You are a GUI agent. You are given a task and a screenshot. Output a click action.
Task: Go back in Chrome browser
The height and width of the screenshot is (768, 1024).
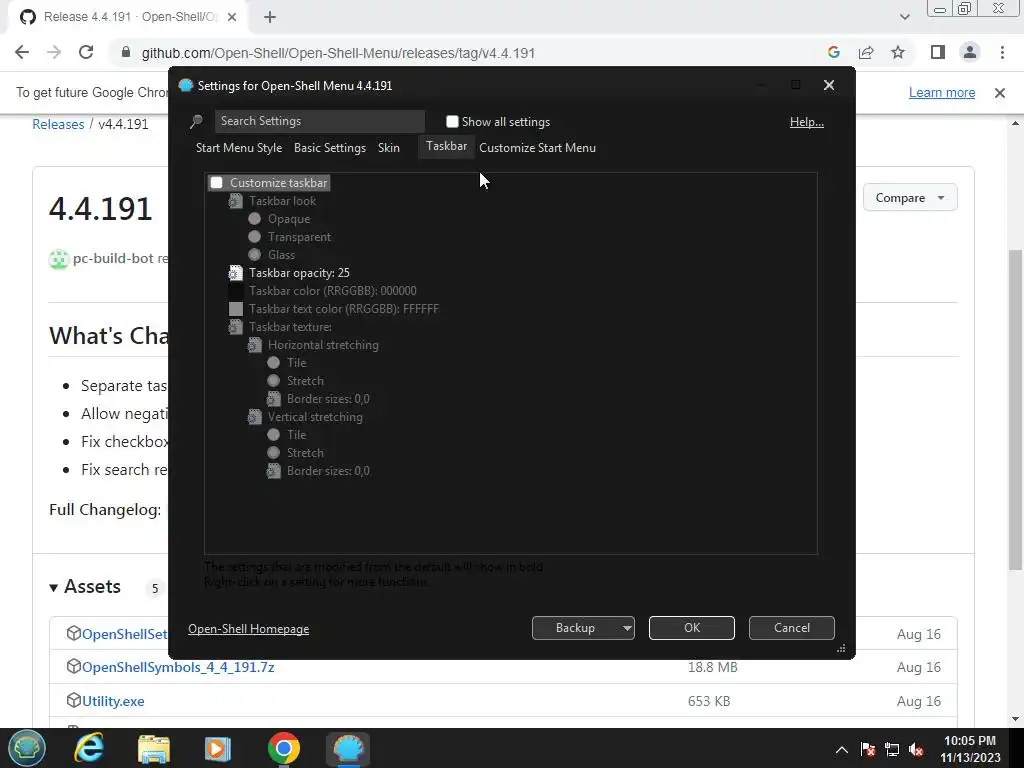22,52
